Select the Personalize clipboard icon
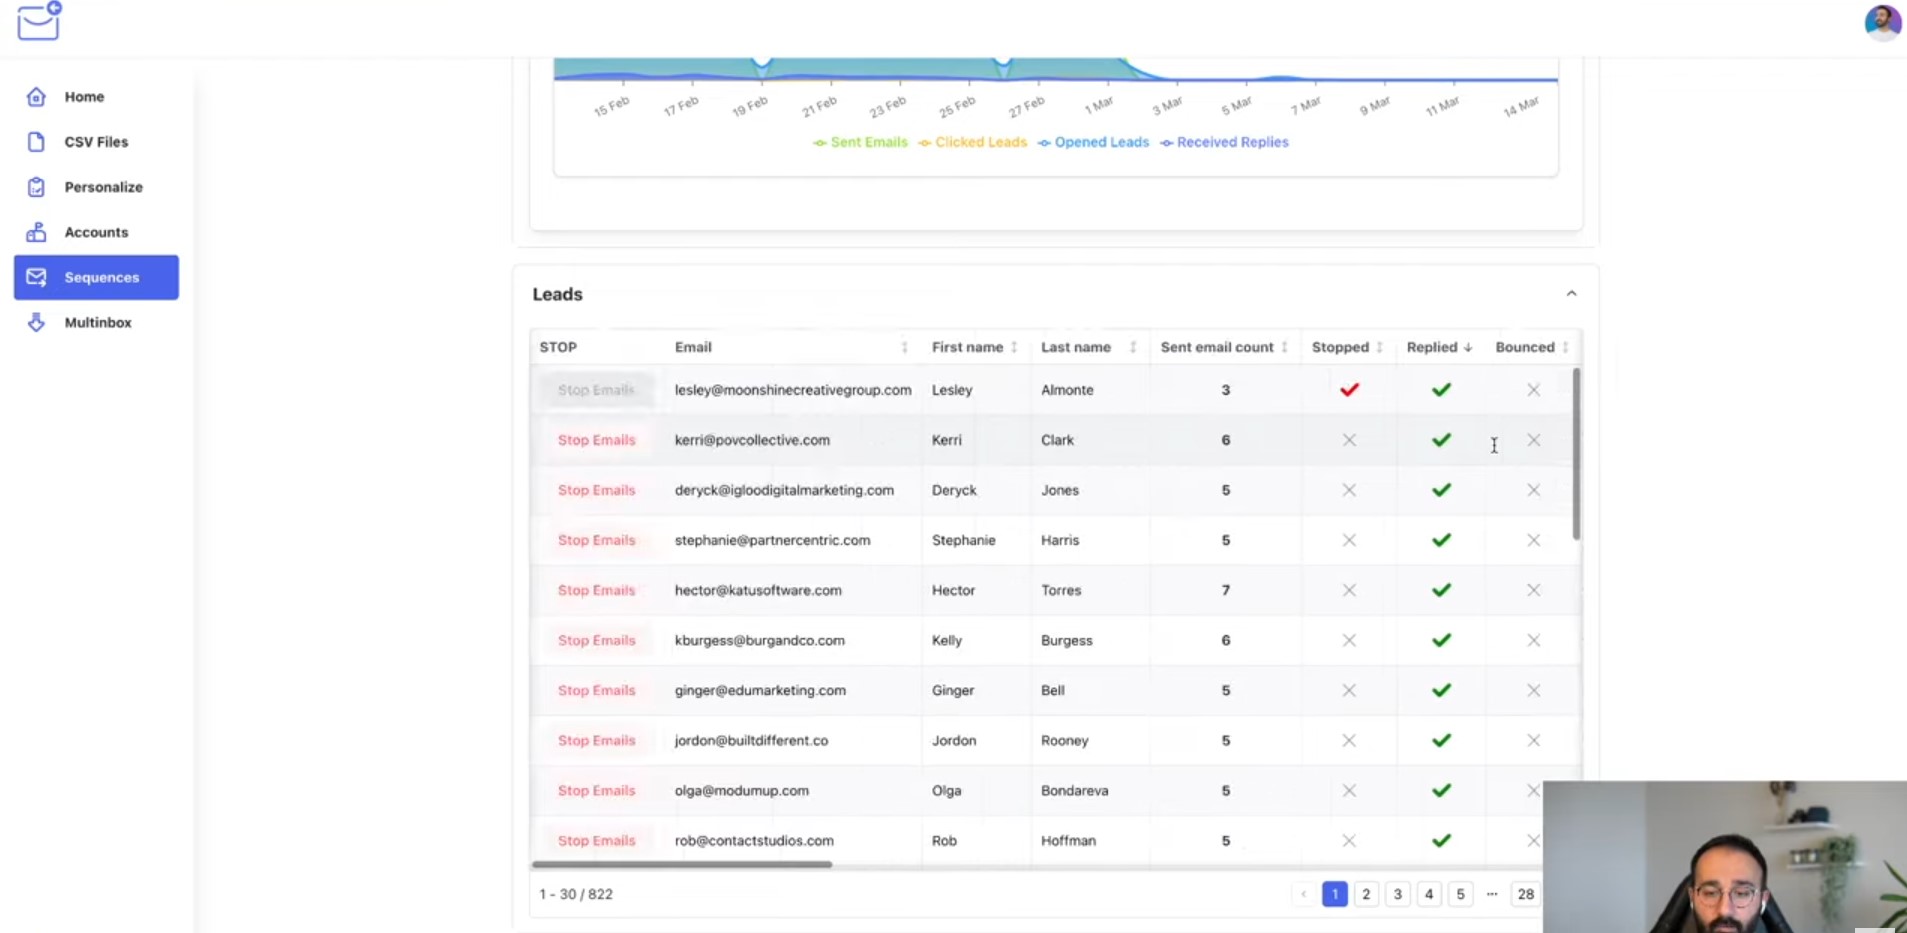The image size is (1907, 933). coord(36,187)
